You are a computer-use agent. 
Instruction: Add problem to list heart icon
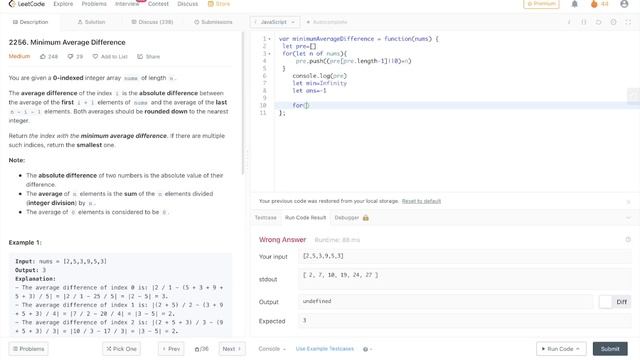(x=95, y=56)
